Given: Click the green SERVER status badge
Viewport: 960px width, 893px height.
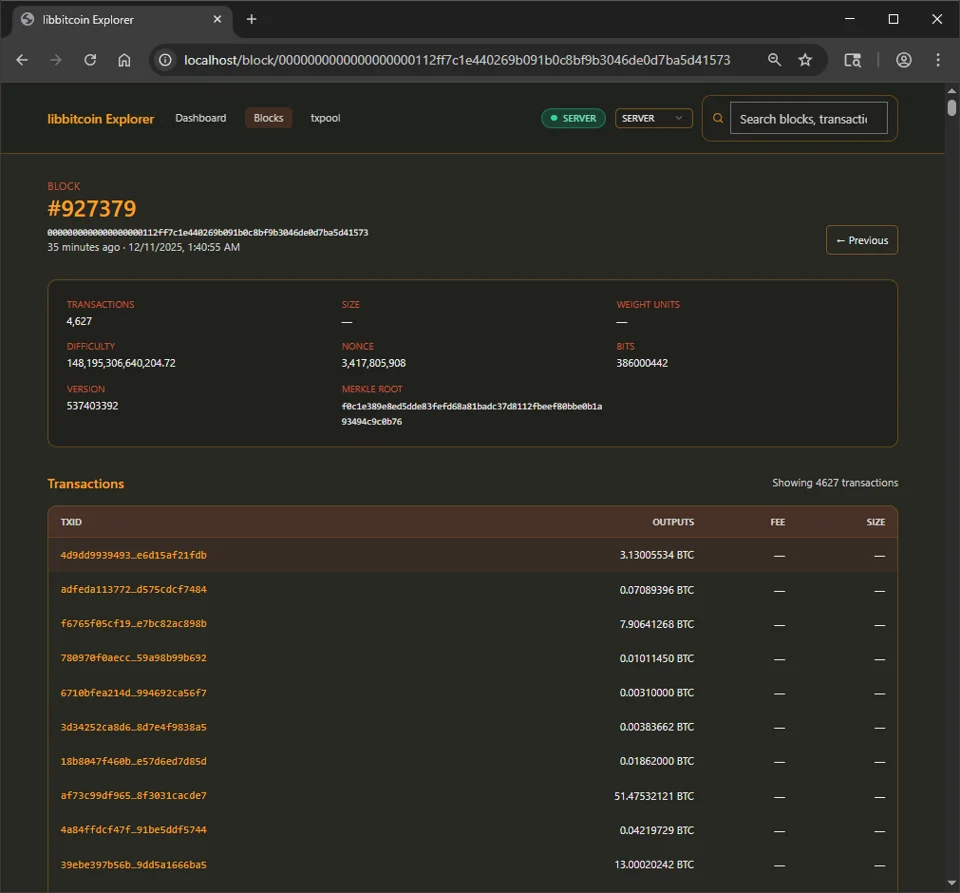Looking at the screenshot, I should [x=573, y=118].
